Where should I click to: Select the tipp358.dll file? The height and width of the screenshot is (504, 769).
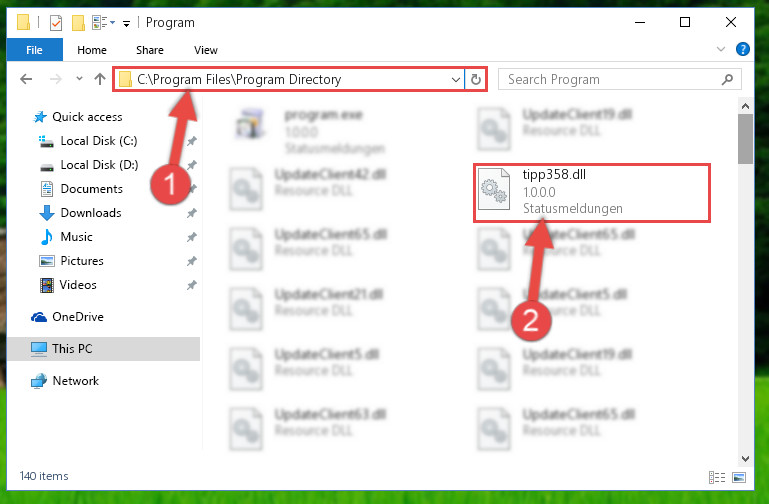coord(591,193)
